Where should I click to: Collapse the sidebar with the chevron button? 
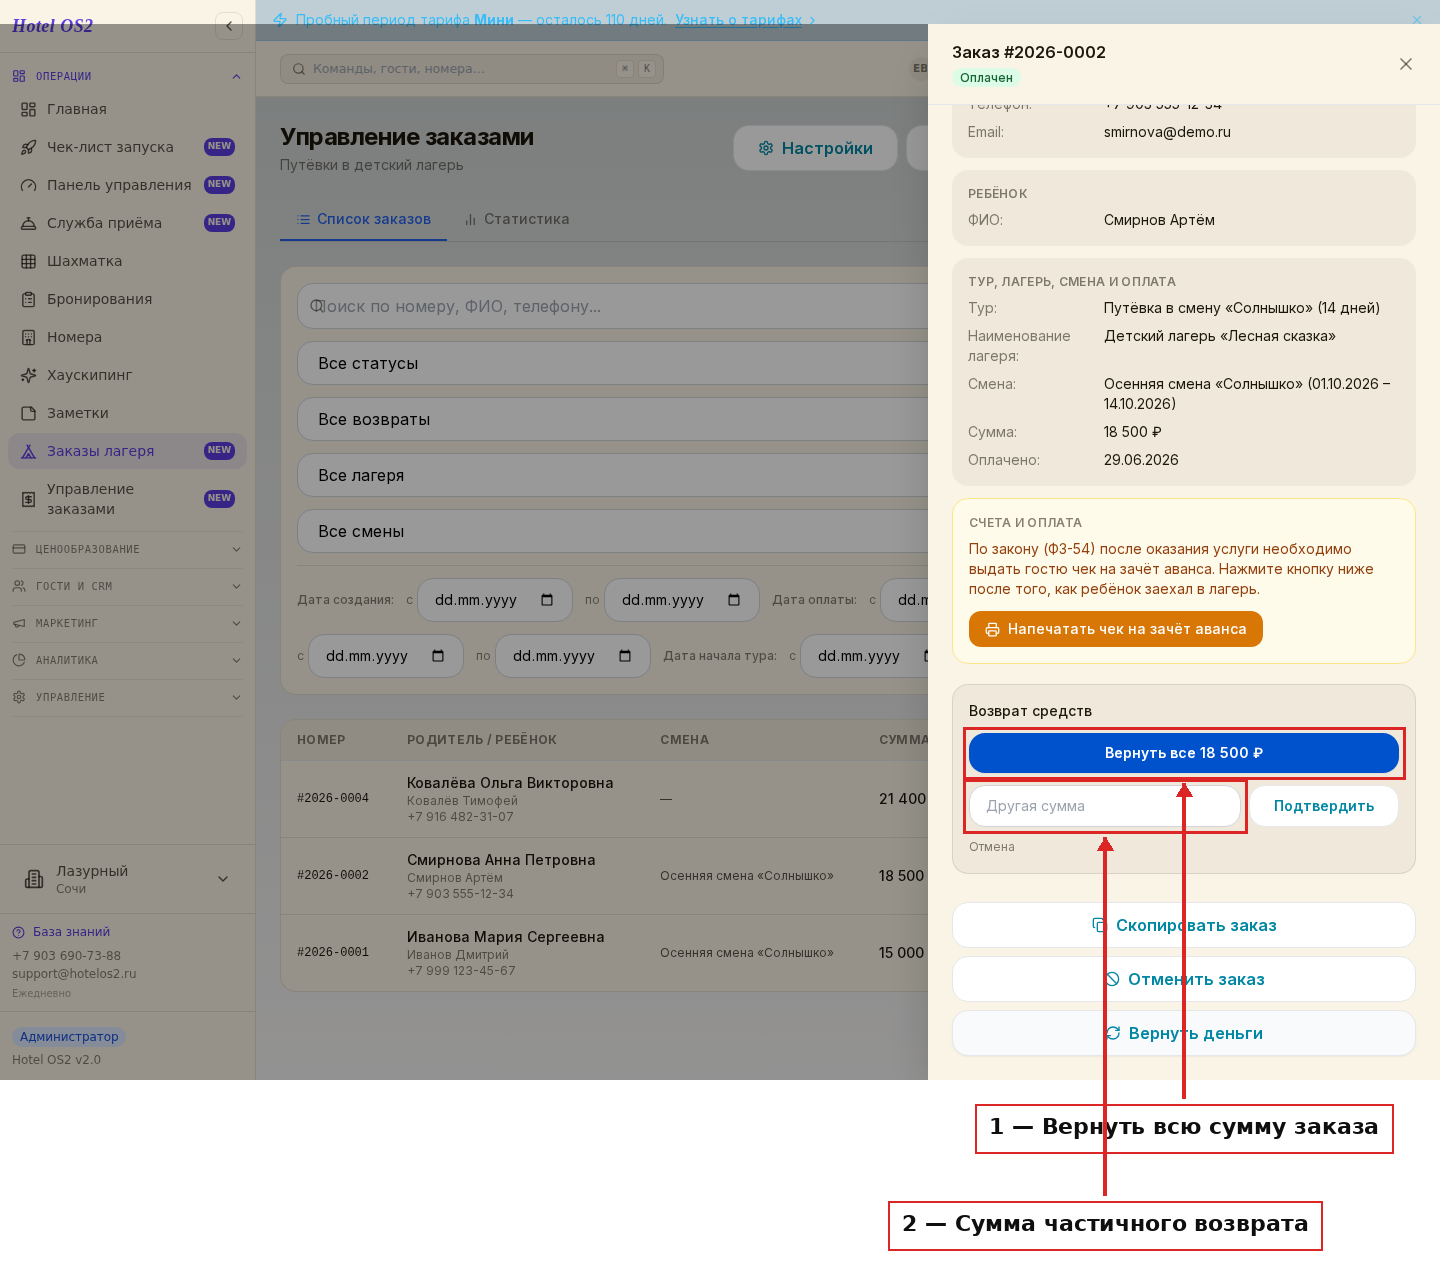(229, 26)
